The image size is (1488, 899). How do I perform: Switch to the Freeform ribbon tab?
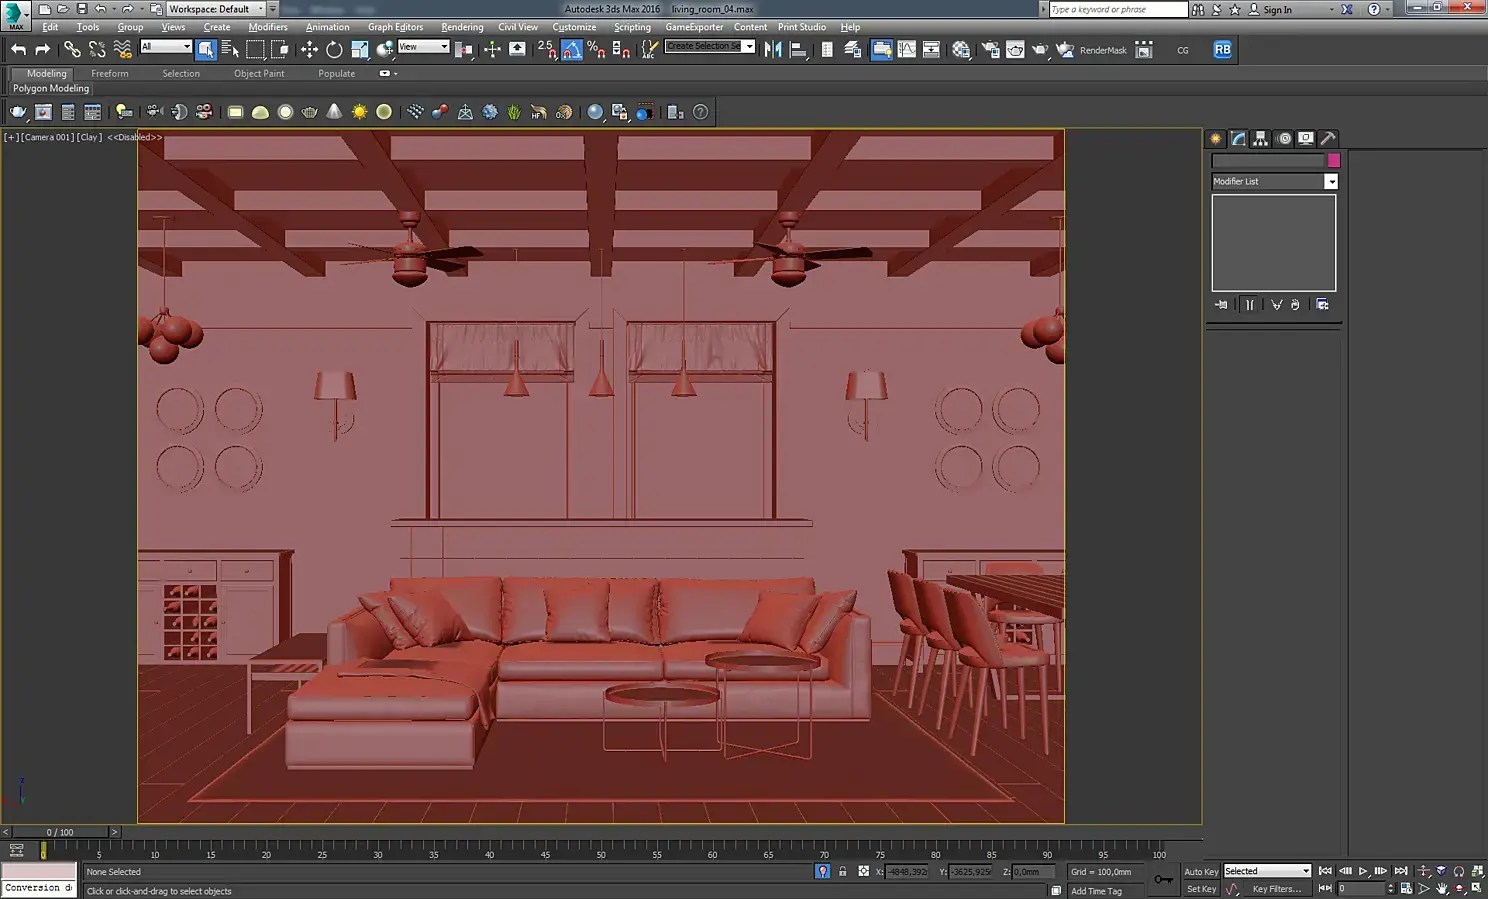(x=109, y=74)
